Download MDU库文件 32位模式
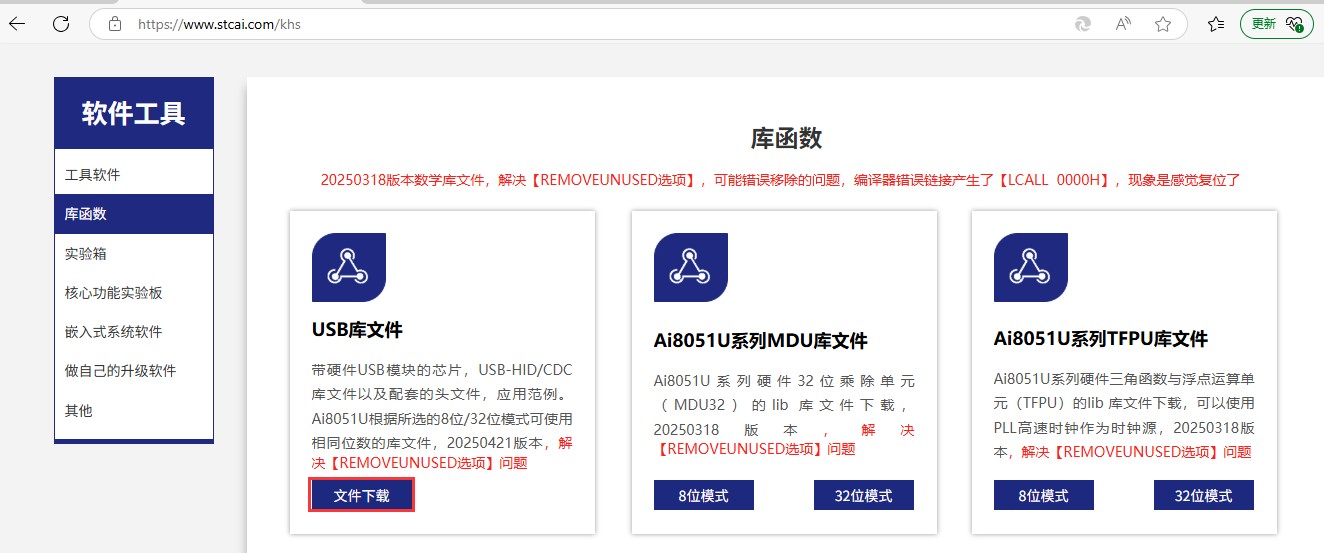Screen dimensions: 1324x553 [x=864, y=496]
